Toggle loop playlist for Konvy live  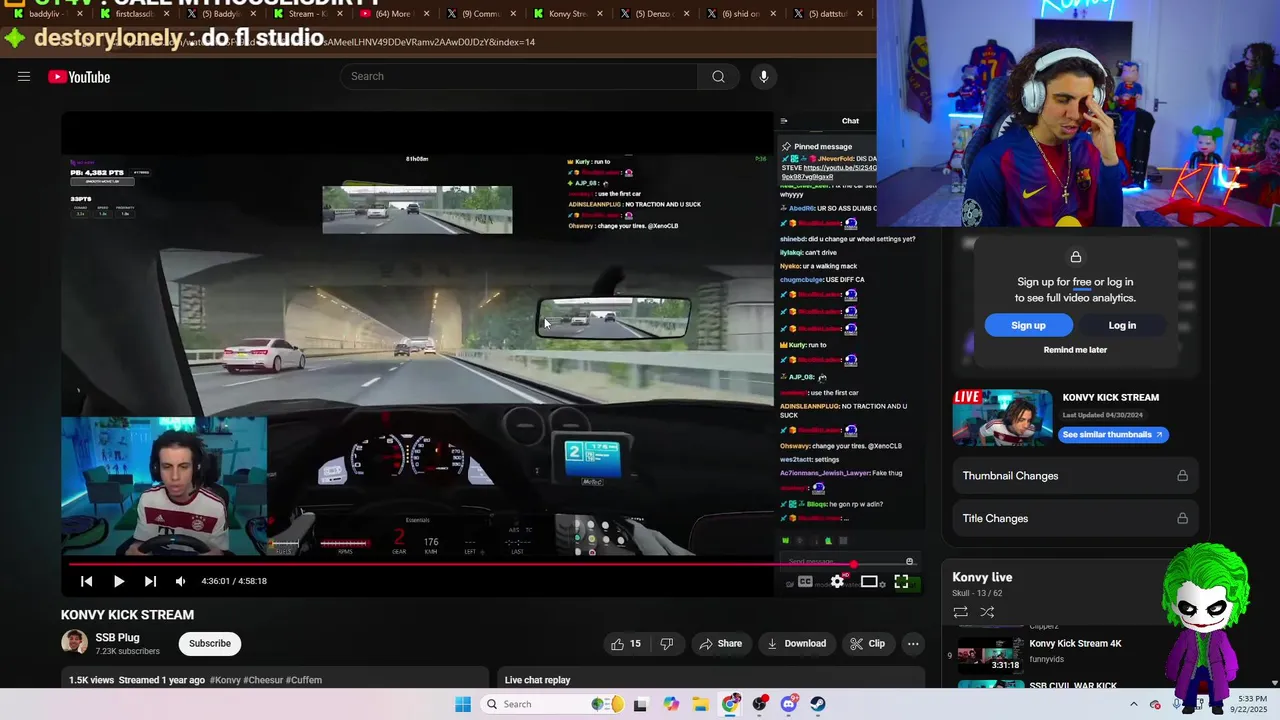[960, 612]
